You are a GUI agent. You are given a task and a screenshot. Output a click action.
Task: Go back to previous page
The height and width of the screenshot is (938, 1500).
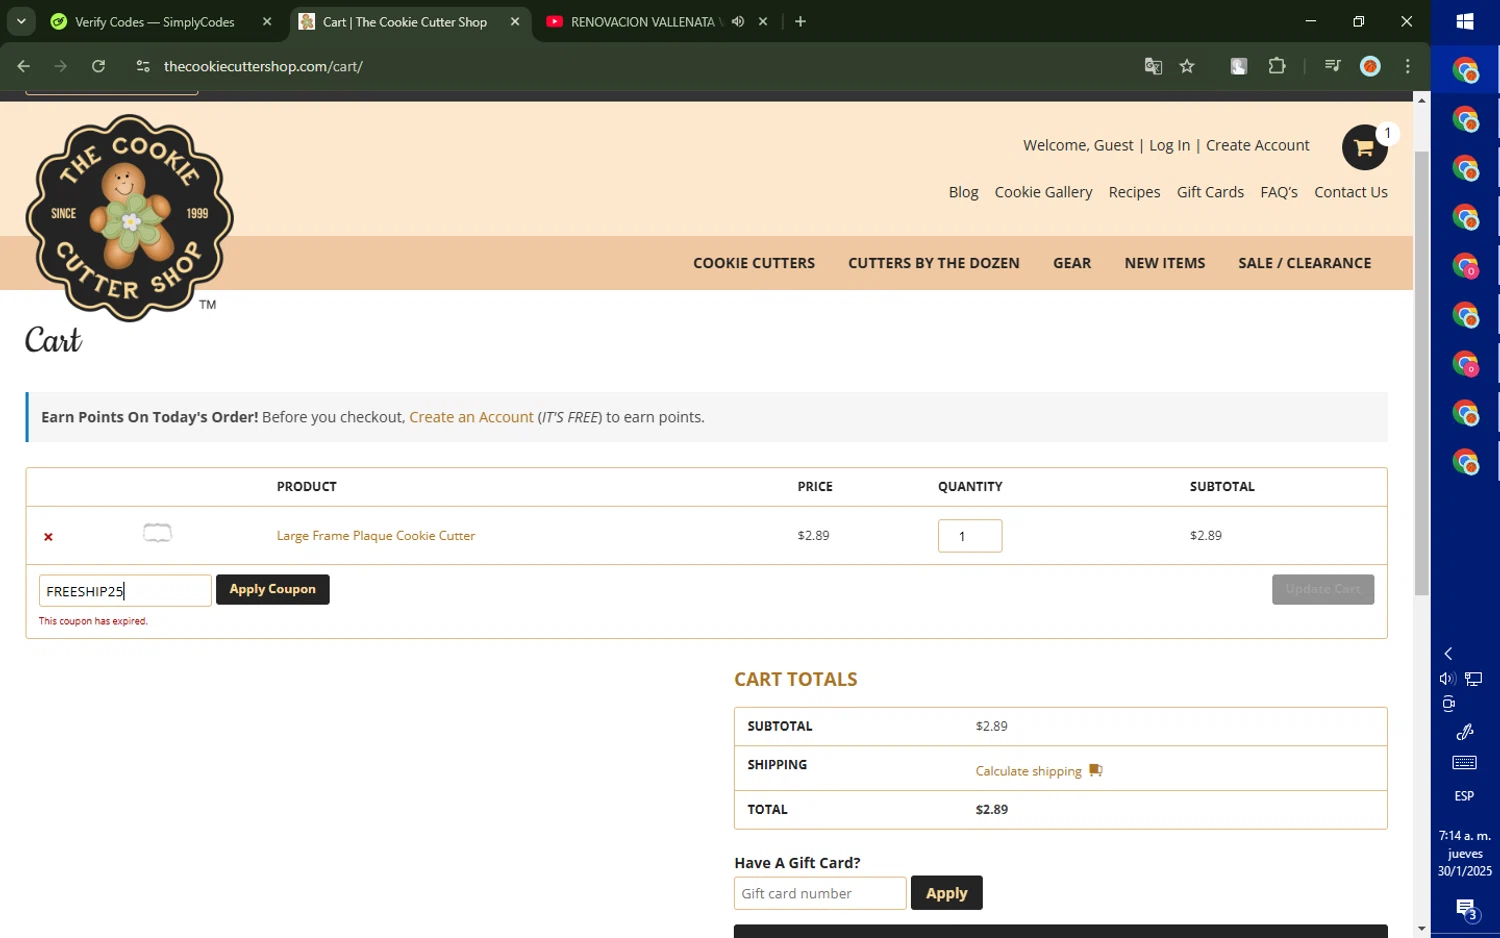[23, 66]
